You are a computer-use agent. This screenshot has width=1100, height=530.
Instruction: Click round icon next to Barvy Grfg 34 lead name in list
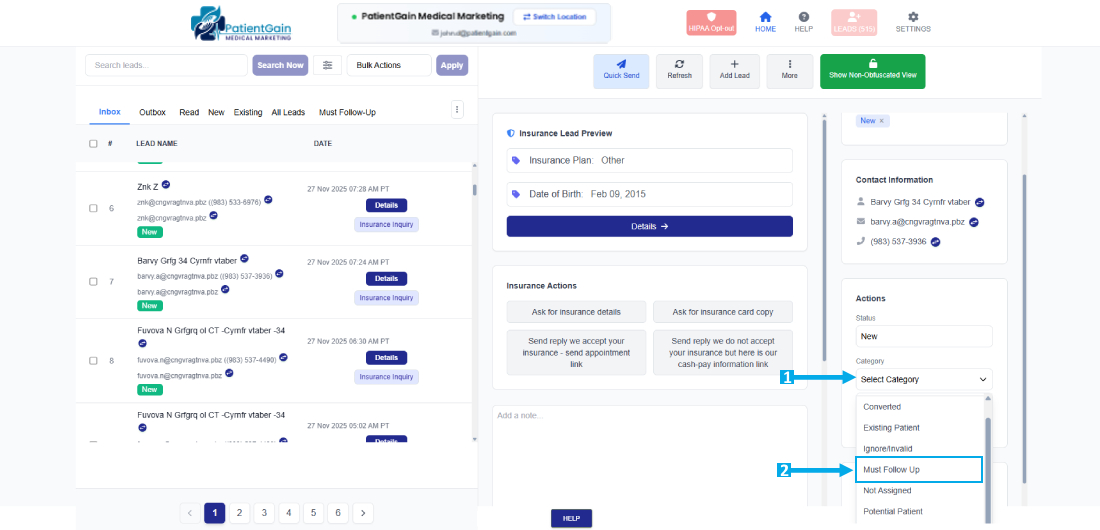244,258
